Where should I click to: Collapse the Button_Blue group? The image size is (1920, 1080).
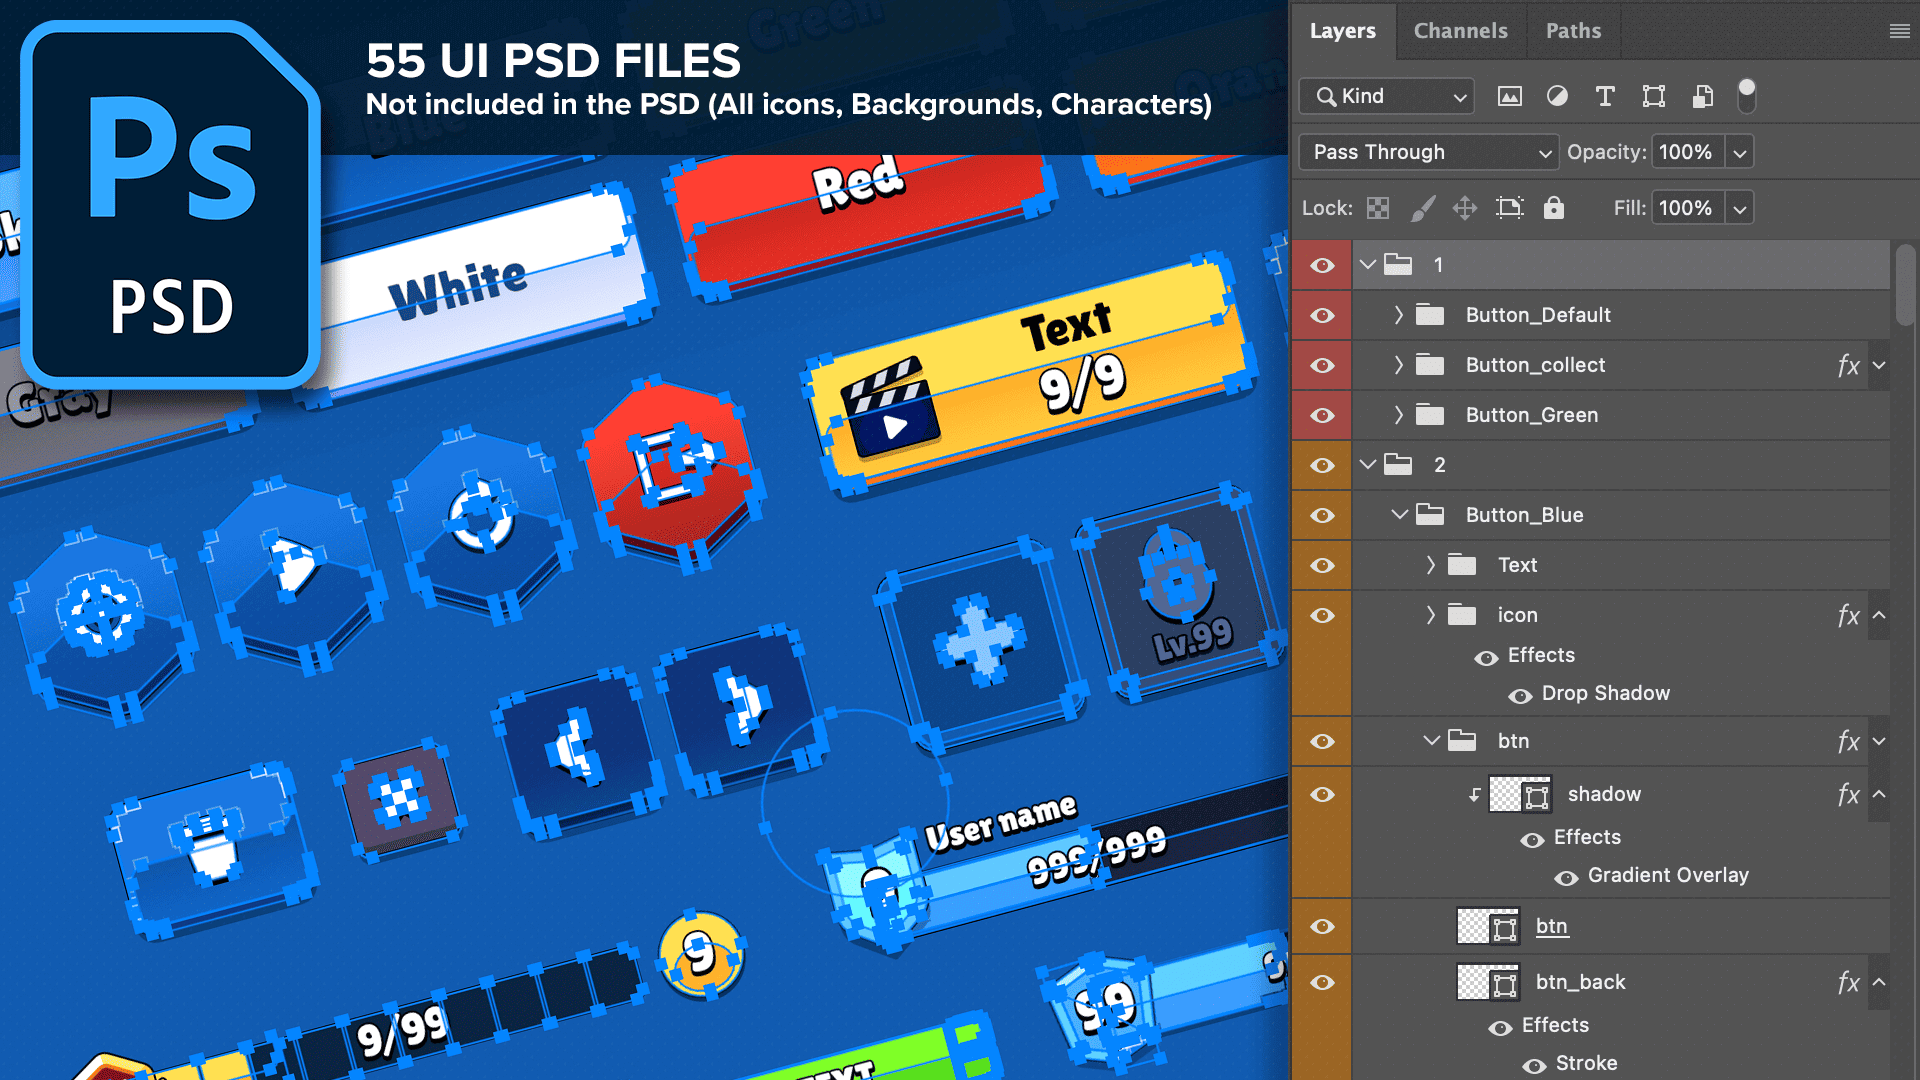[x=1399, y=515]
